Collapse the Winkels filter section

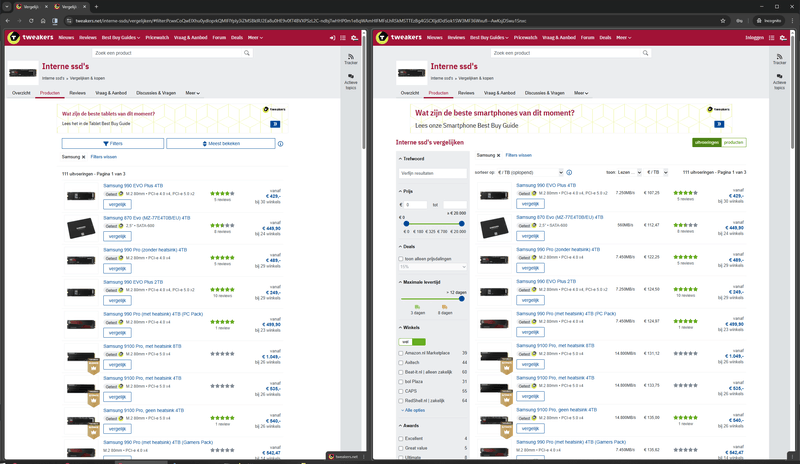point(409,328)
